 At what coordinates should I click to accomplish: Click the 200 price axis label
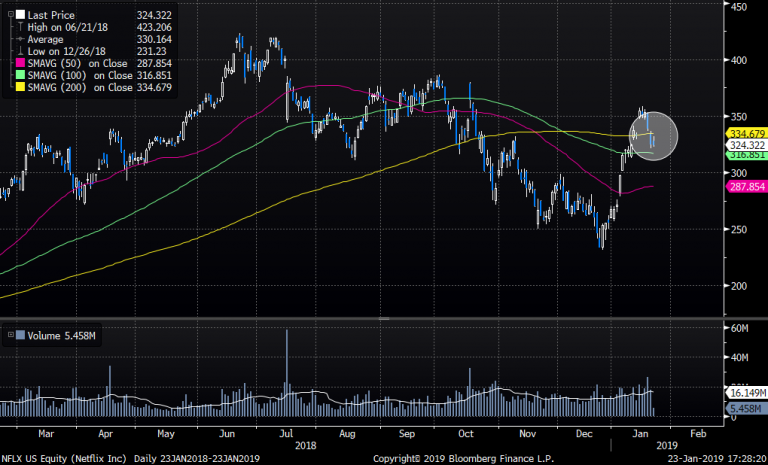coord(739,286)
